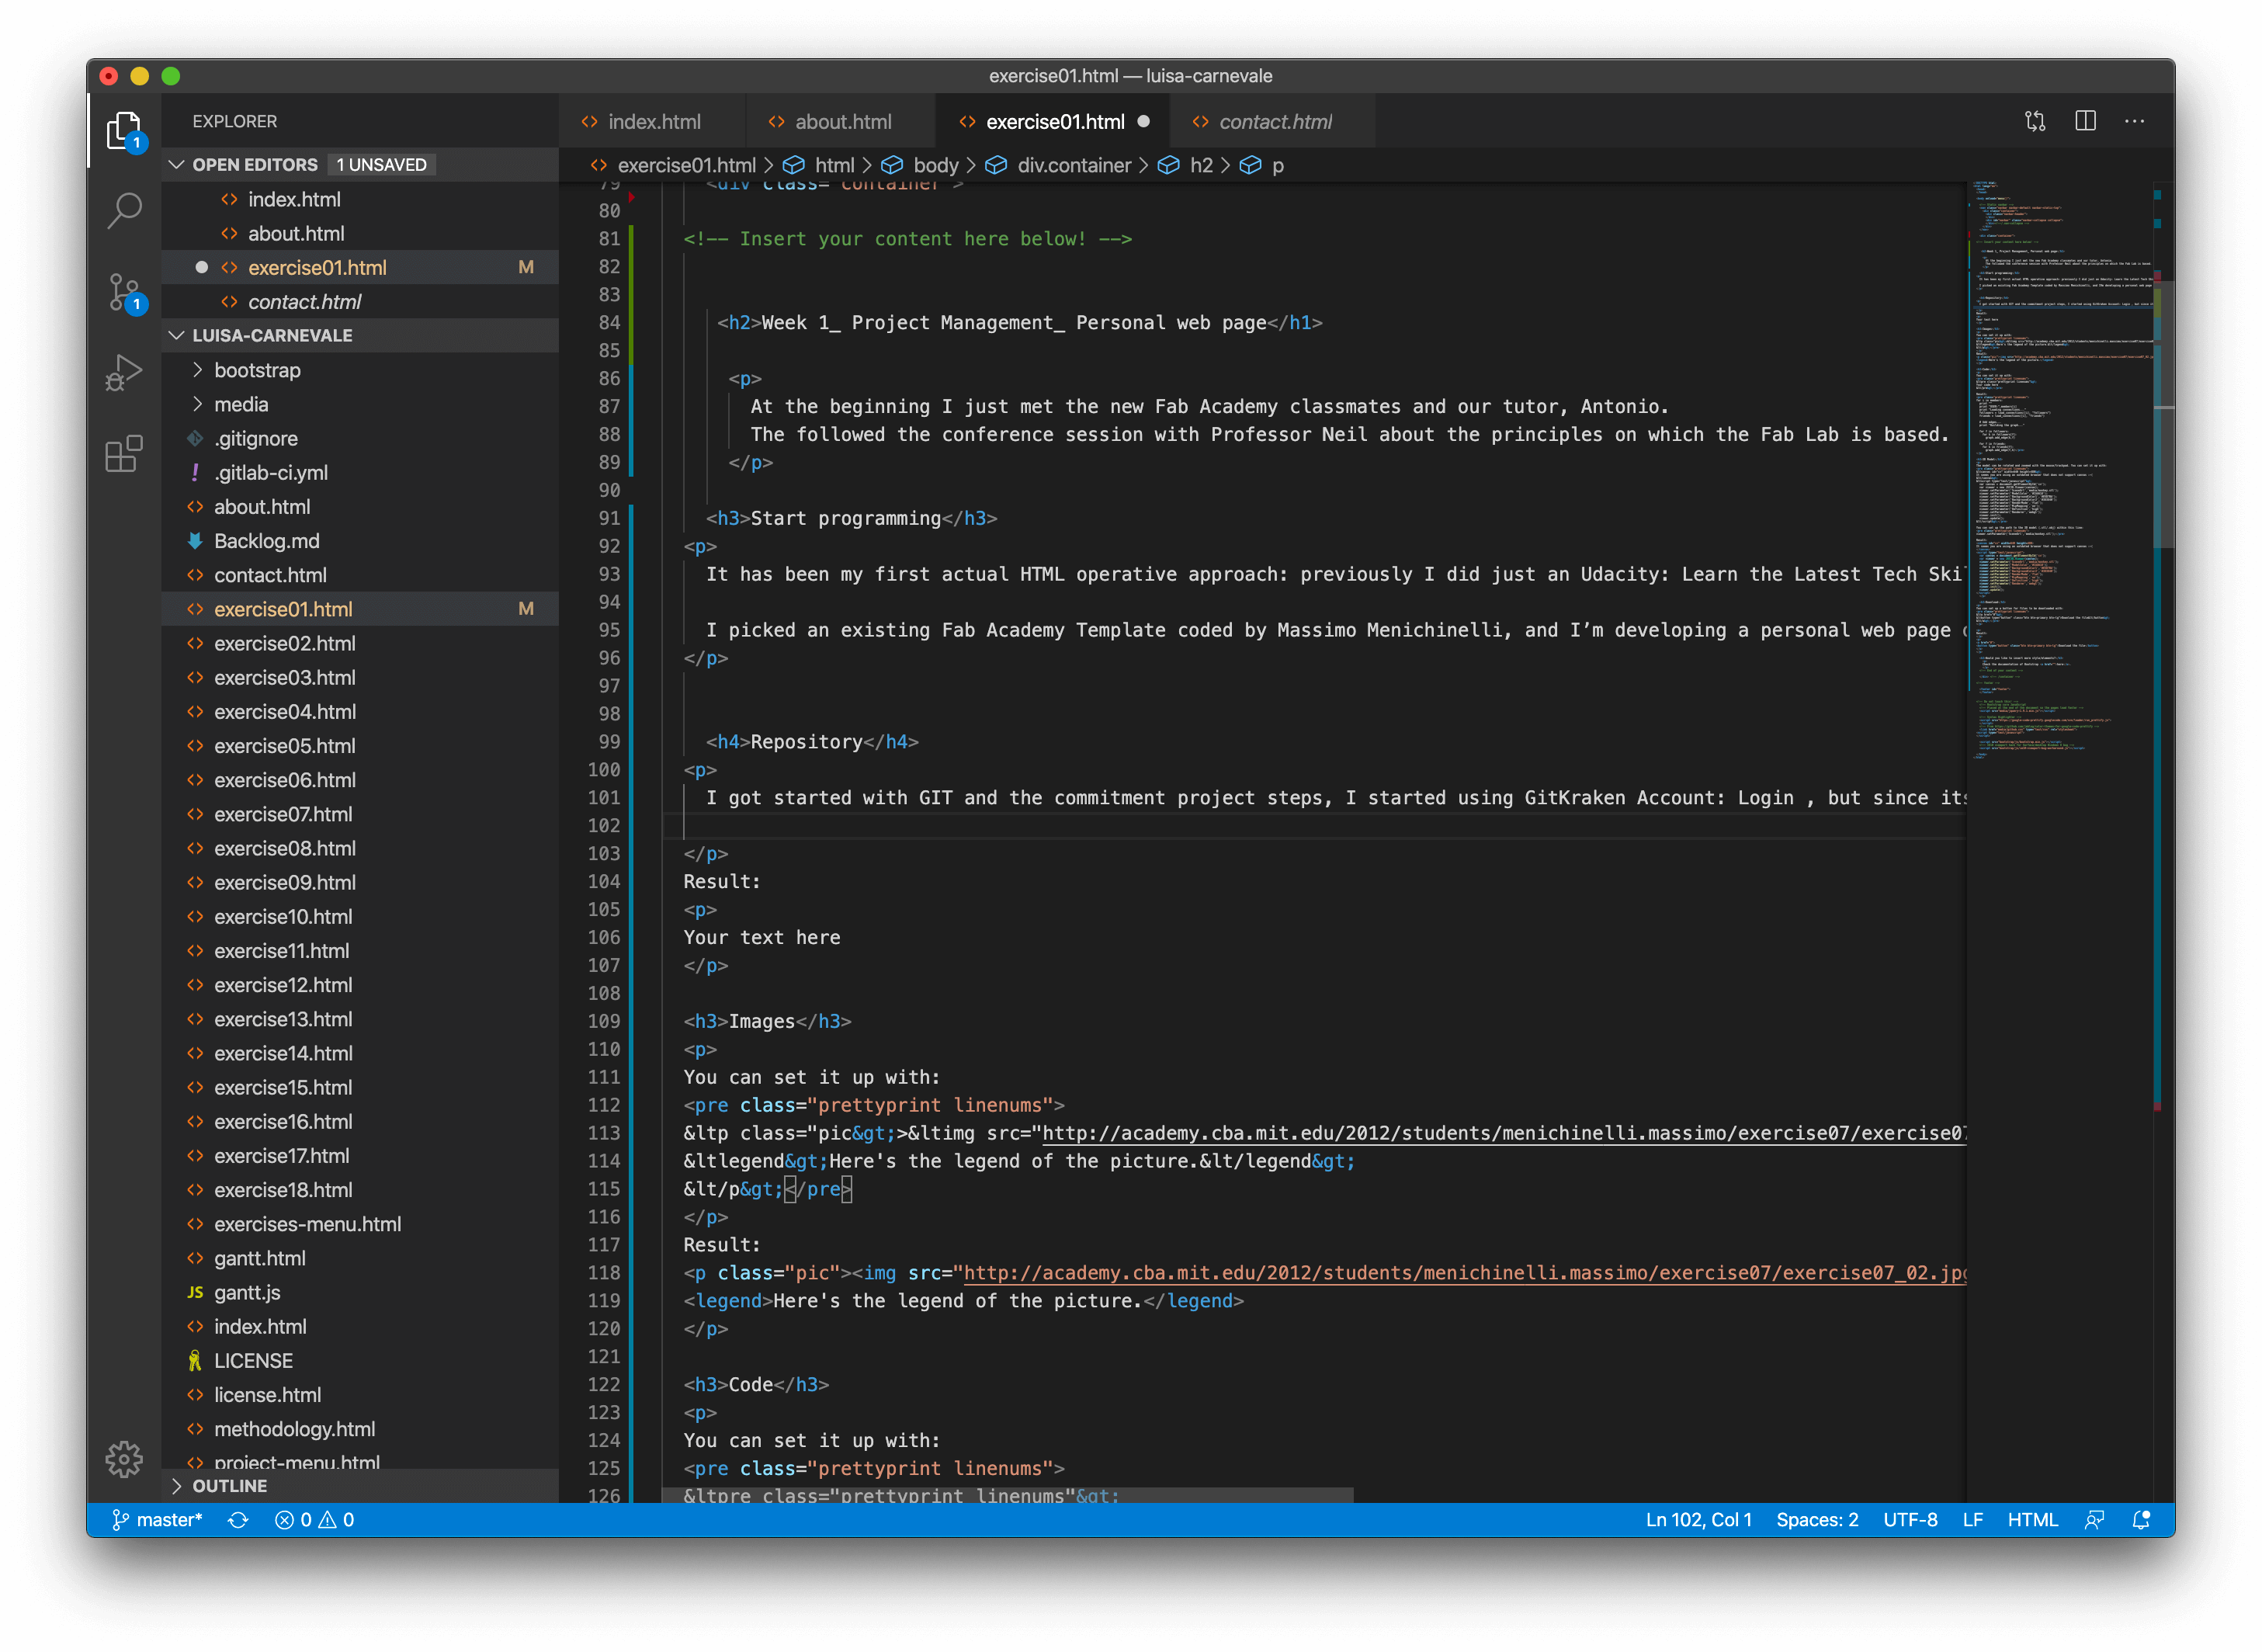Click the EXPLORER panel title
The image size is (2262, 1652).
coord(235,121)
